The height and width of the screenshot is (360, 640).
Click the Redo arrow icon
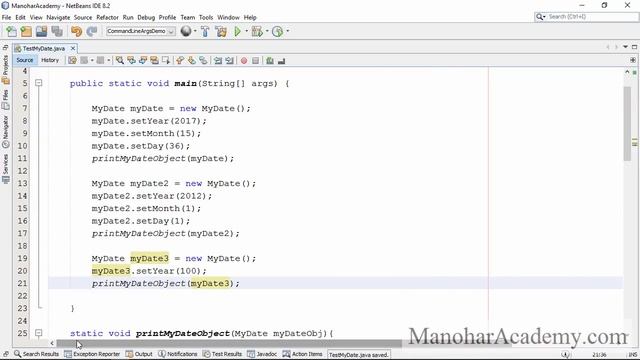point(92,31)
